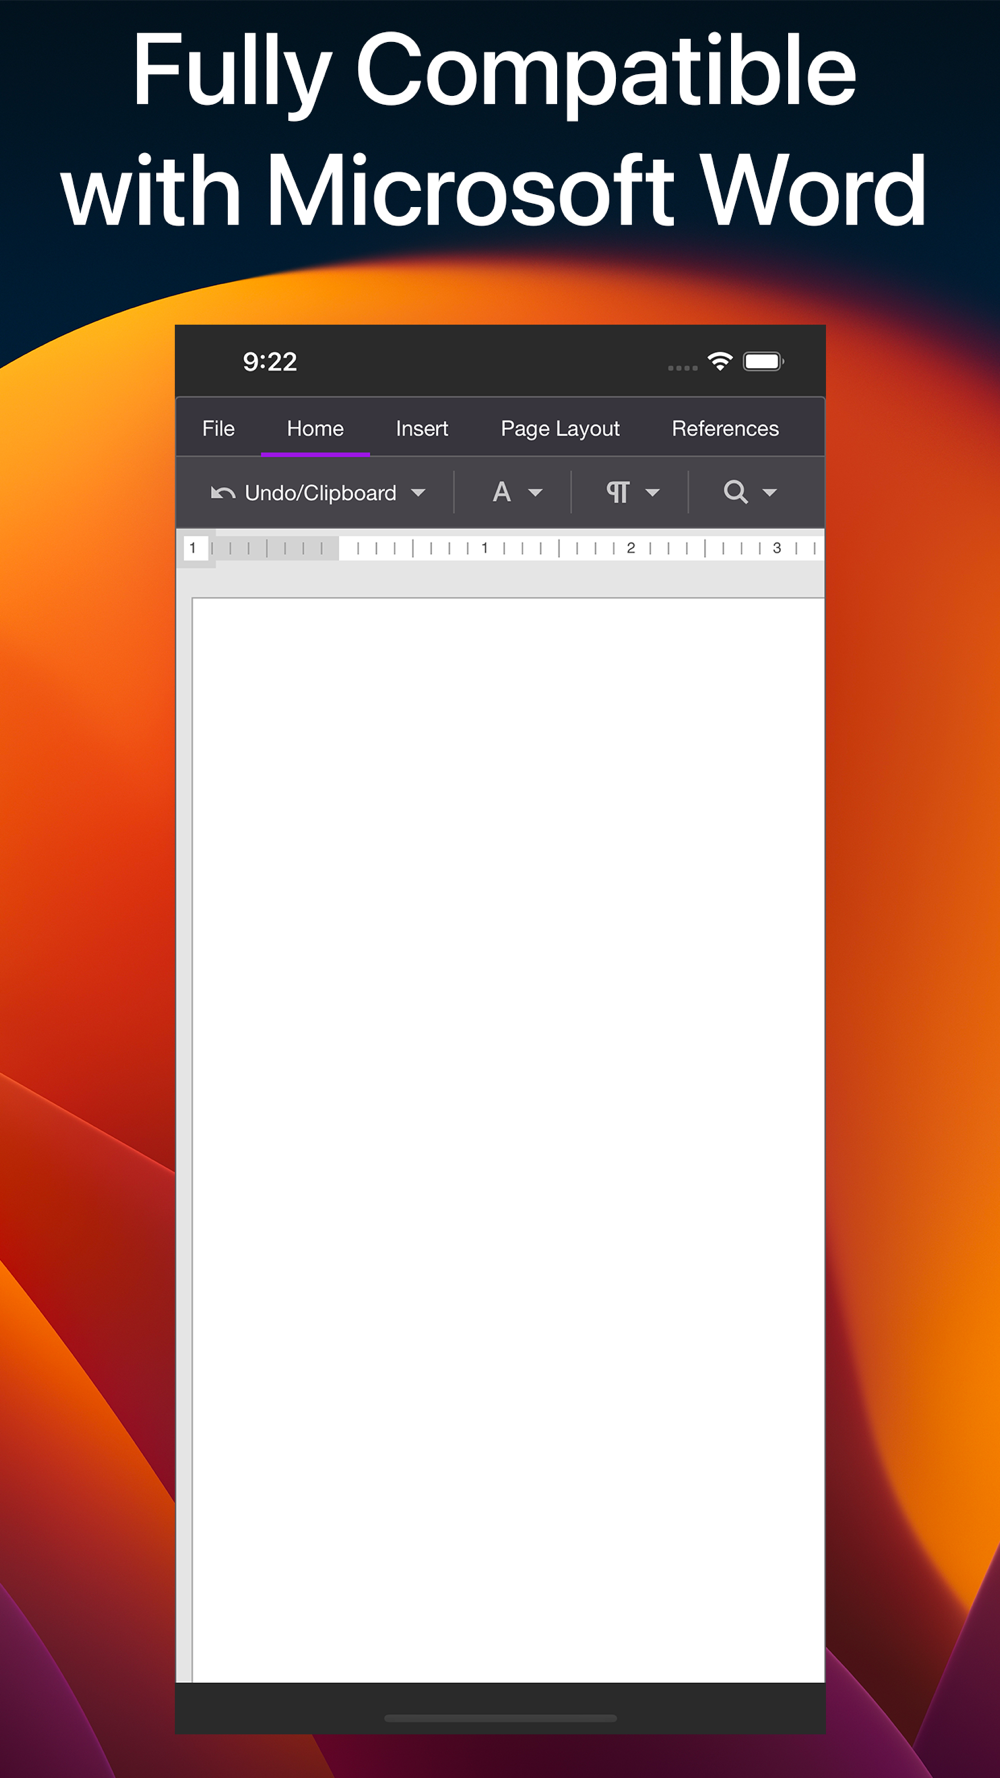
Task: Open the File tab
Action: [218, 428]
